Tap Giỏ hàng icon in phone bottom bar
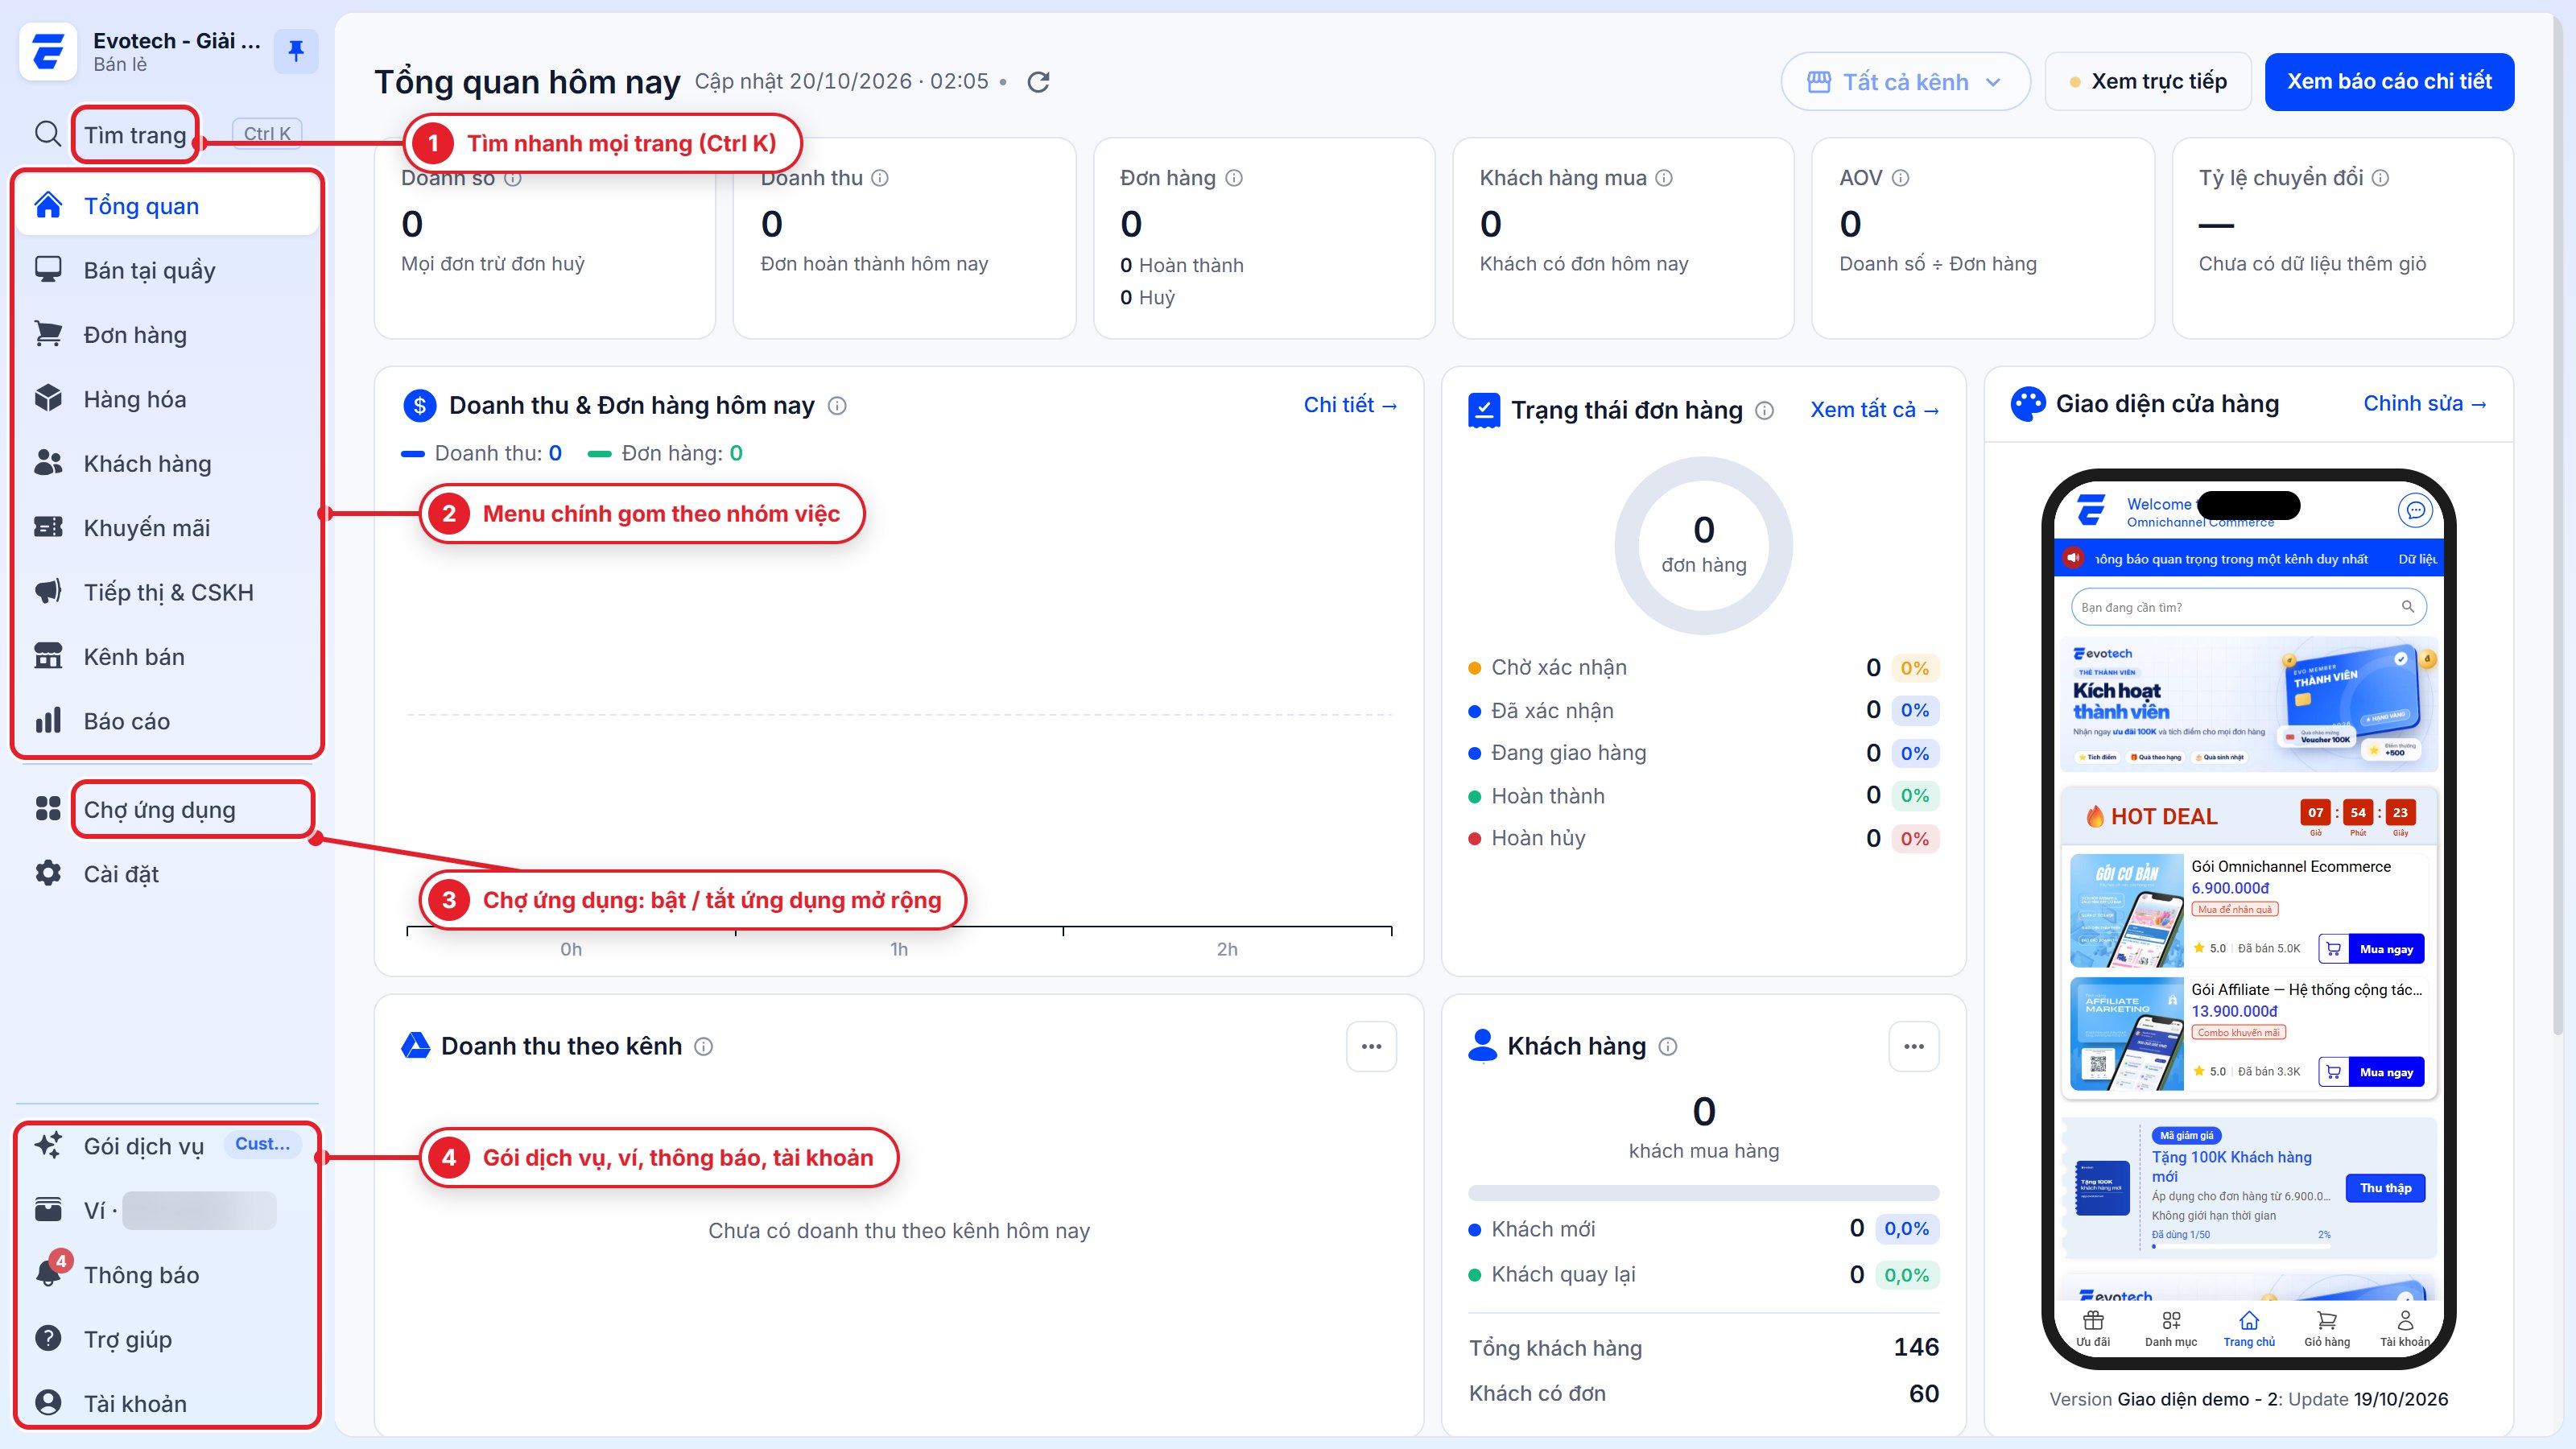This screenshot has height=1449, width=2576. (x=2327, y=1329)
